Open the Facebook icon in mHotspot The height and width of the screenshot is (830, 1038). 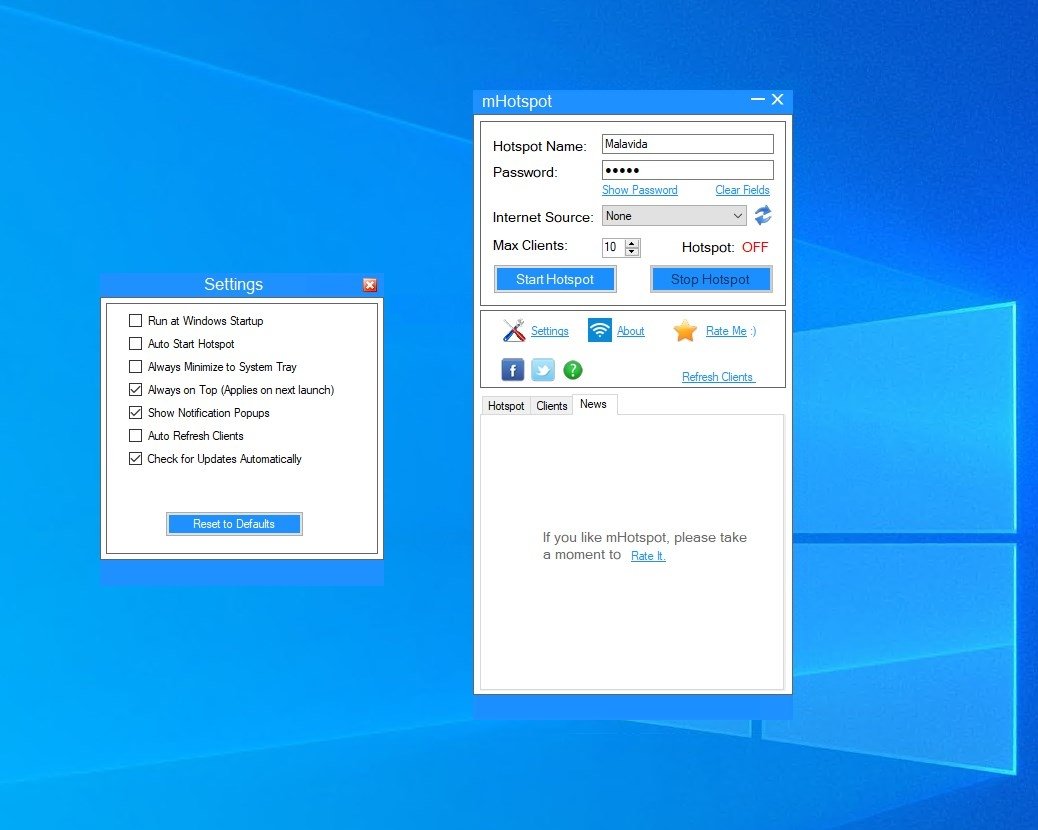[x=512, y=370]
